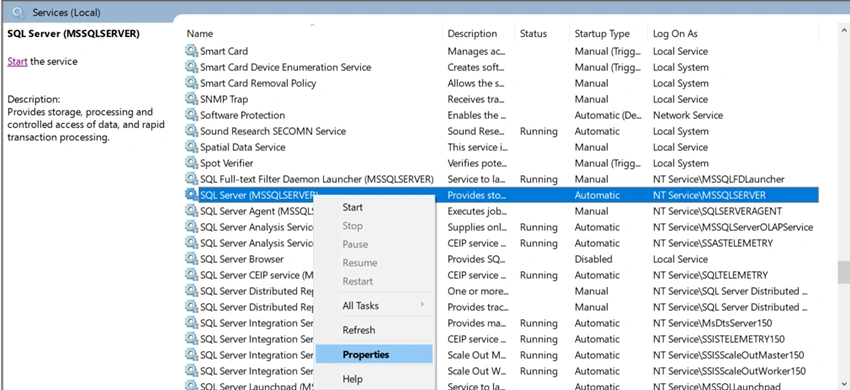This screenshot has width=850, height=390.
Task: Click gear icon for Spatial Data Service
Action: [x=191, y=147]
